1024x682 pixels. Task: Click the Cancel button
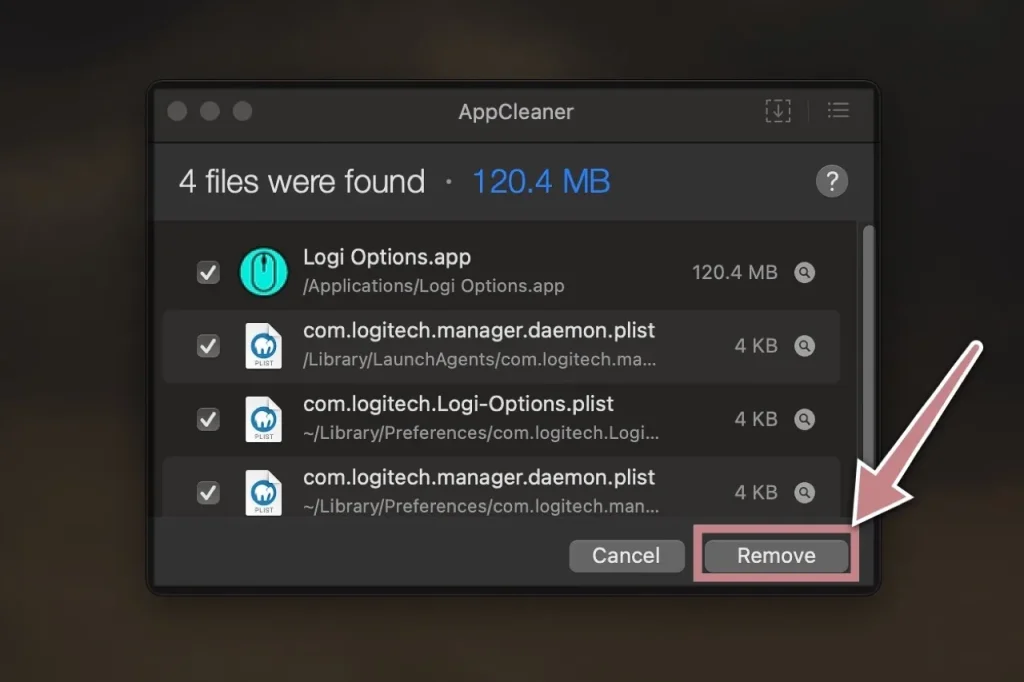point(626,555)
